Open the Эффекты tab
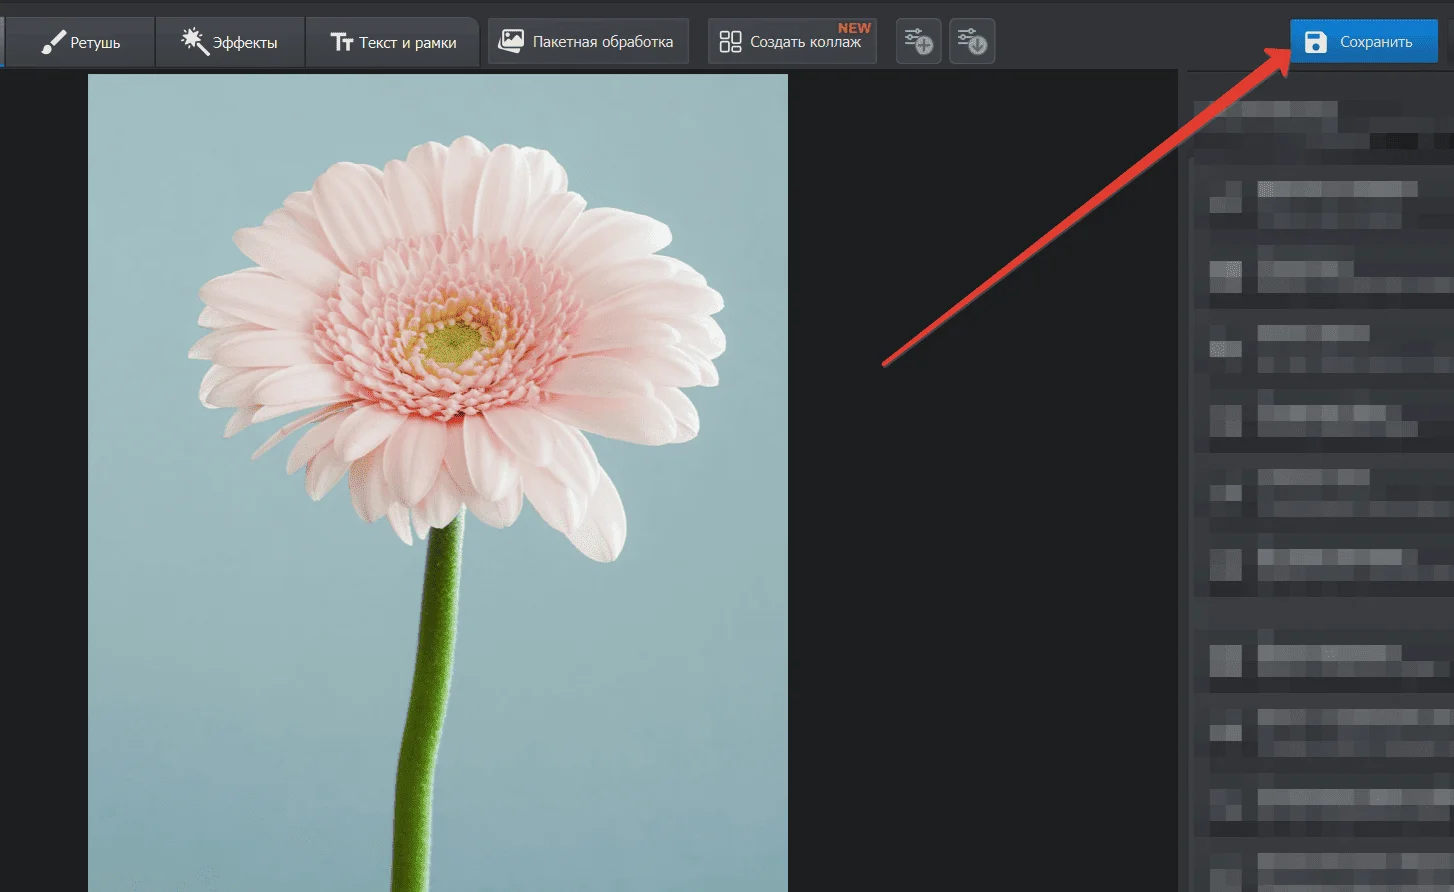1454x892 pixels. [x=245, y=43]
